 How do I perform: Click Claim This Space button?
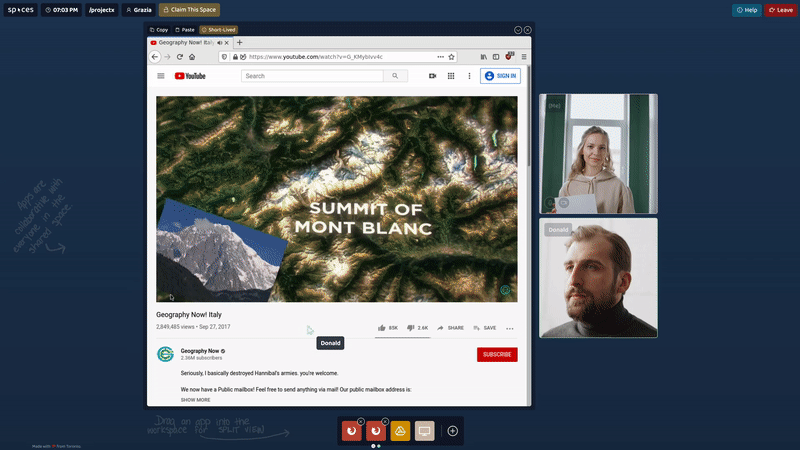tap(189, 10)
